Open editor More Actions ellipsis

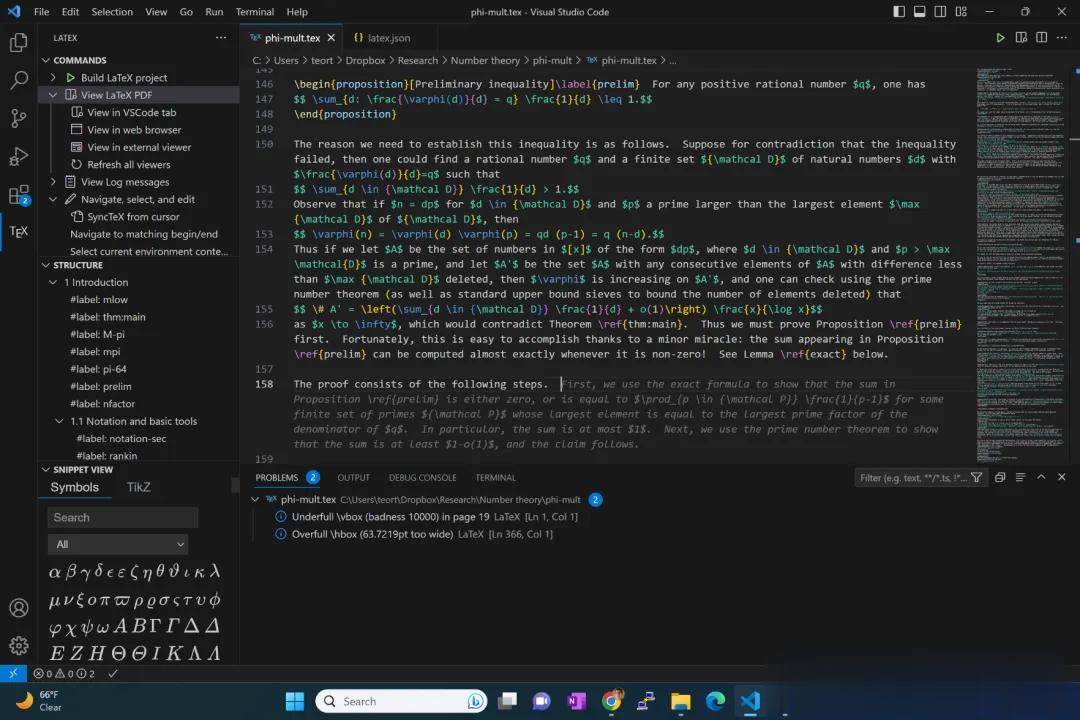point(1062,38)
